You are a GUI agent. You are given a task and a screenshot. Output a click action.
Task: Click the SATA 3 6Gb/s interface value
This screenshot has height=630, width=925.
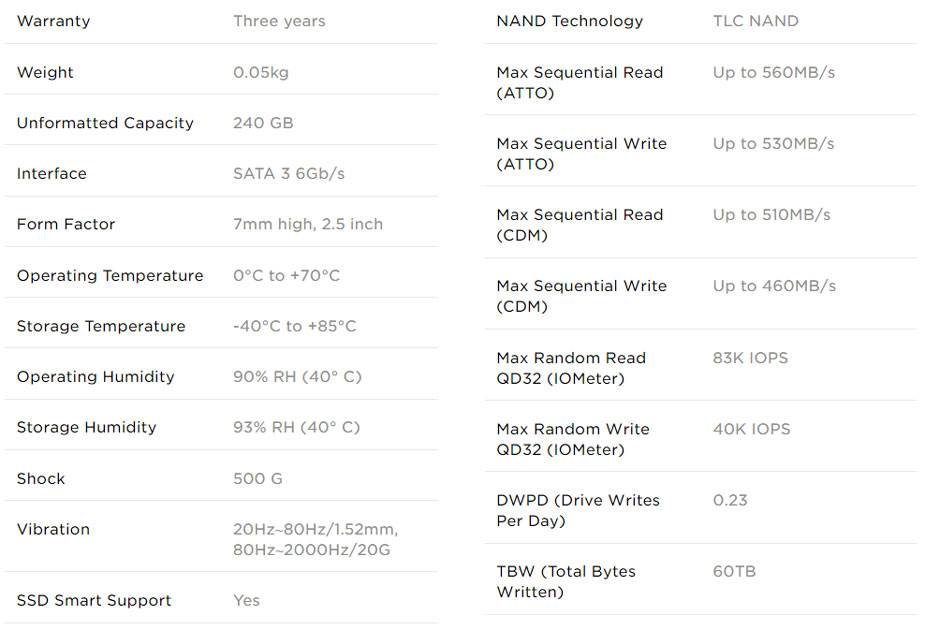coord(289,173)
